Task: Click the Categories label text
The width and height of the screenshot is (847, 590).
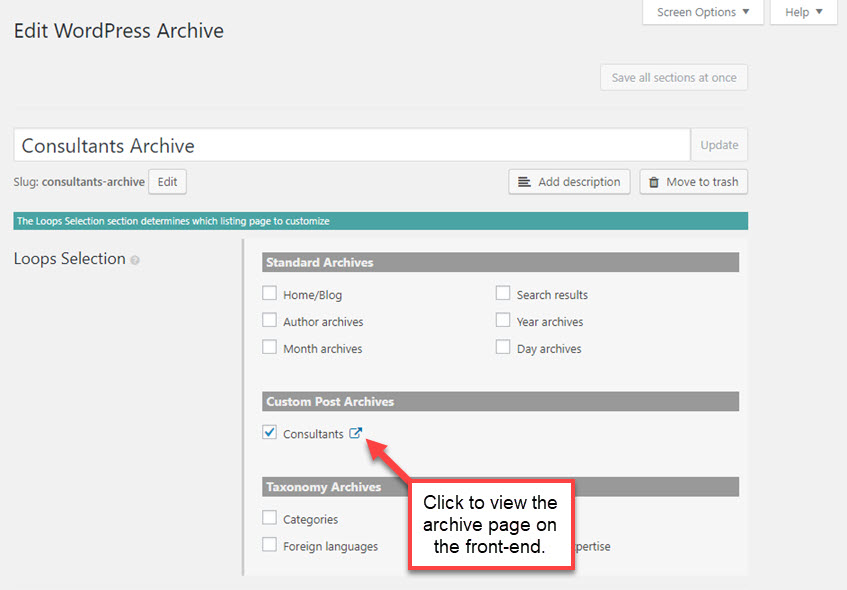Action: coord(311,520)
